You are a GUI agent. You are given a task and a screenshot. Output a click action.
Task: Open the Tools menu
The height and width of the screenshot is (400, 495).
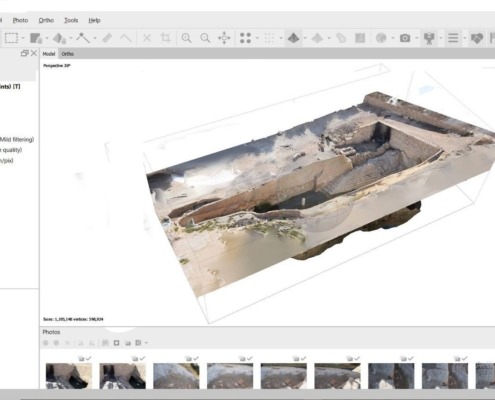click(x=71, y=20)
